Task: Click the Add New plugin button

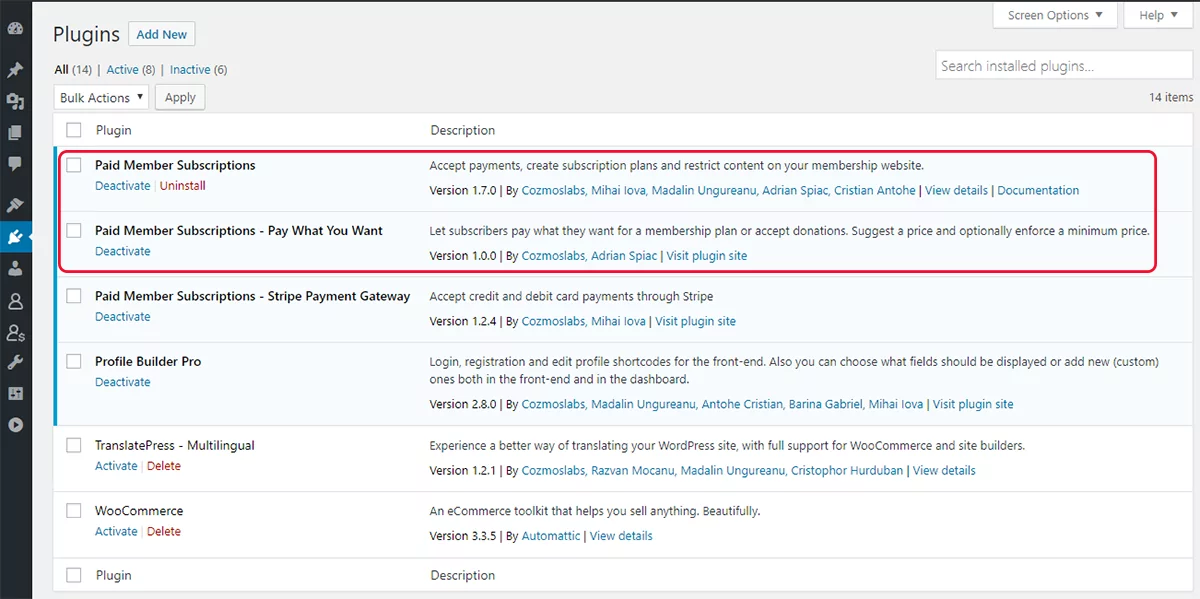Action: coord(162,34)
